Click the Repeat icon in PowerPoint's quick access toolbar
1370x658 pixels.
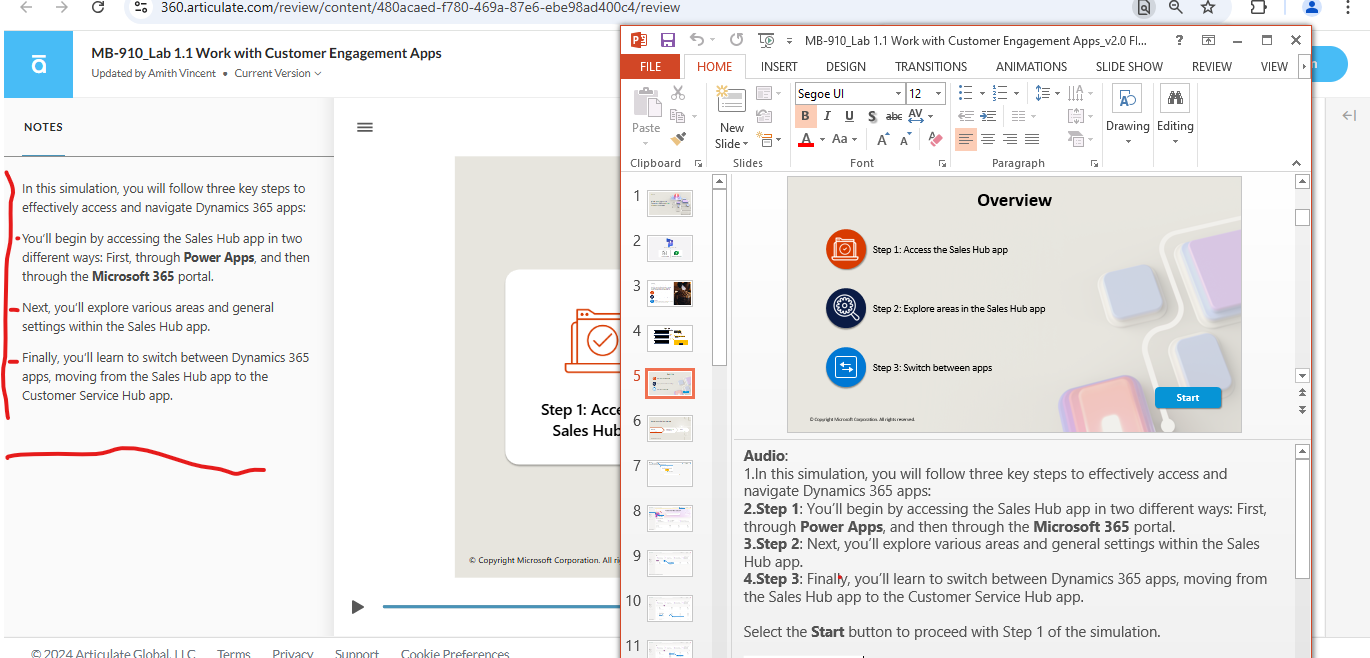pyautogui.click(x=737, y=40)
